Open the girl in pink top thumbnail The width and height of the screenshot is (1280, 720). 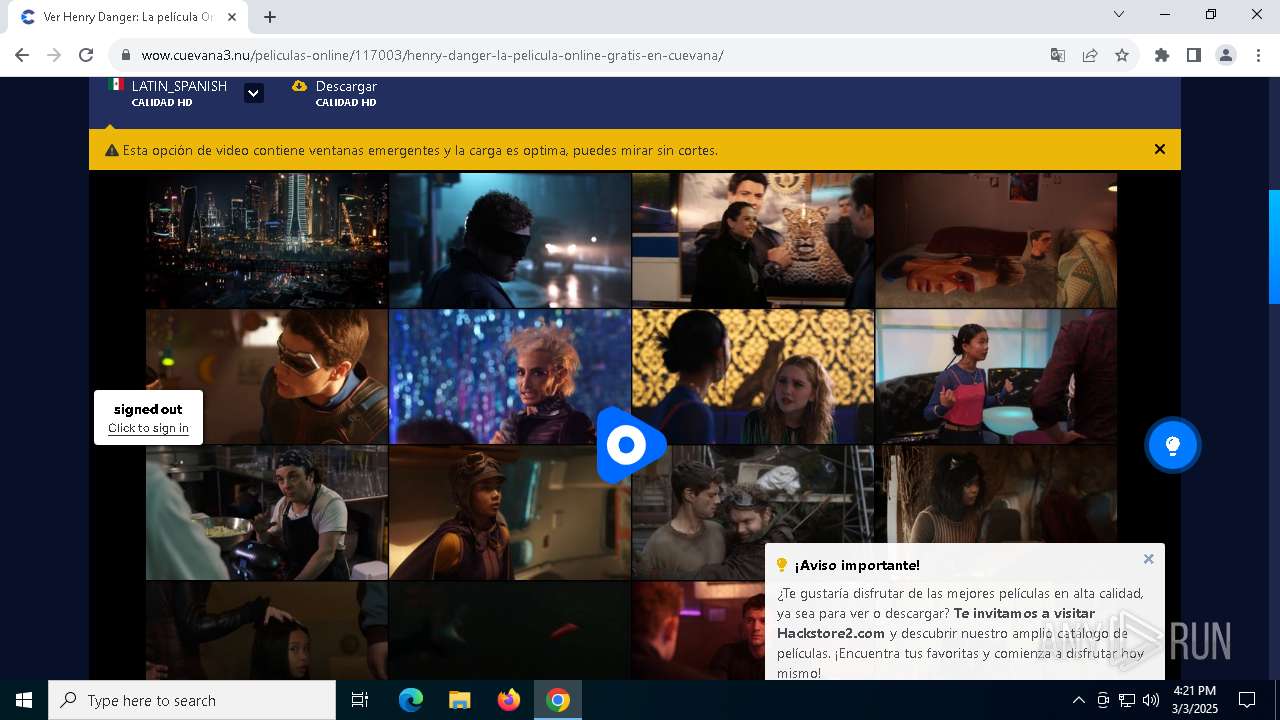tap(996, 376)
